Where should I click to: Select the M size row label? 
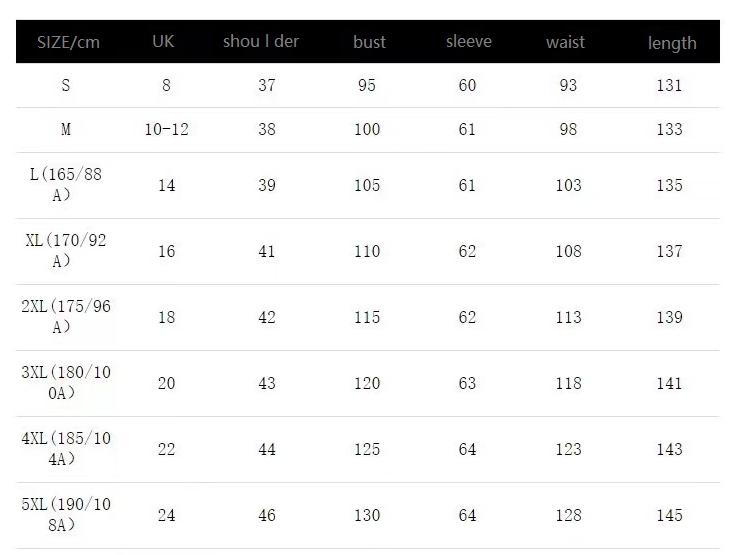pos(66,129)
